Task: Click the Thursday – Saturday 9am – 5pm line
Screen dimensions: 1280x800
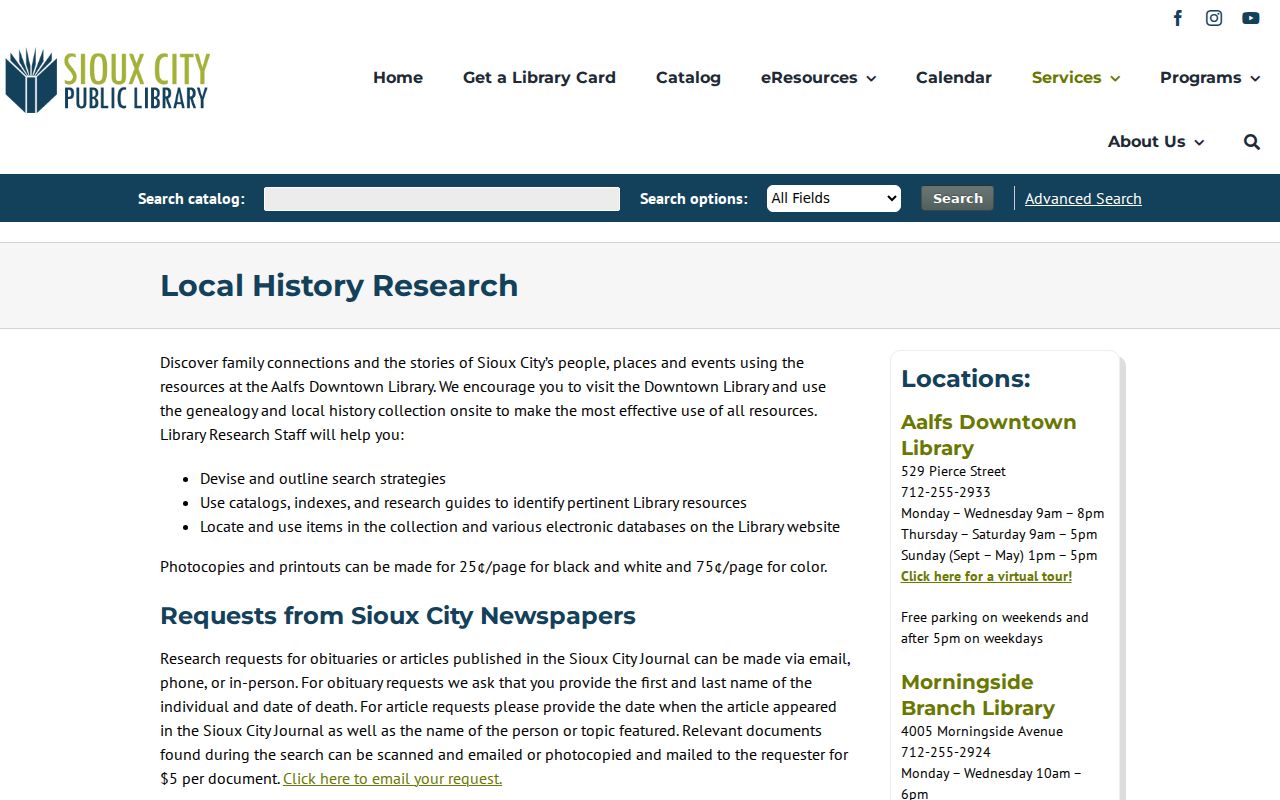Action: [999, 534]
